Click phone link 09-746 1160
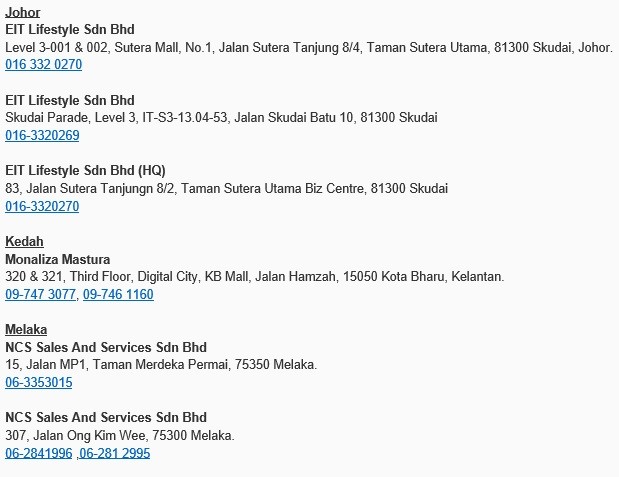The image size is (619, 477). [118, 294]
